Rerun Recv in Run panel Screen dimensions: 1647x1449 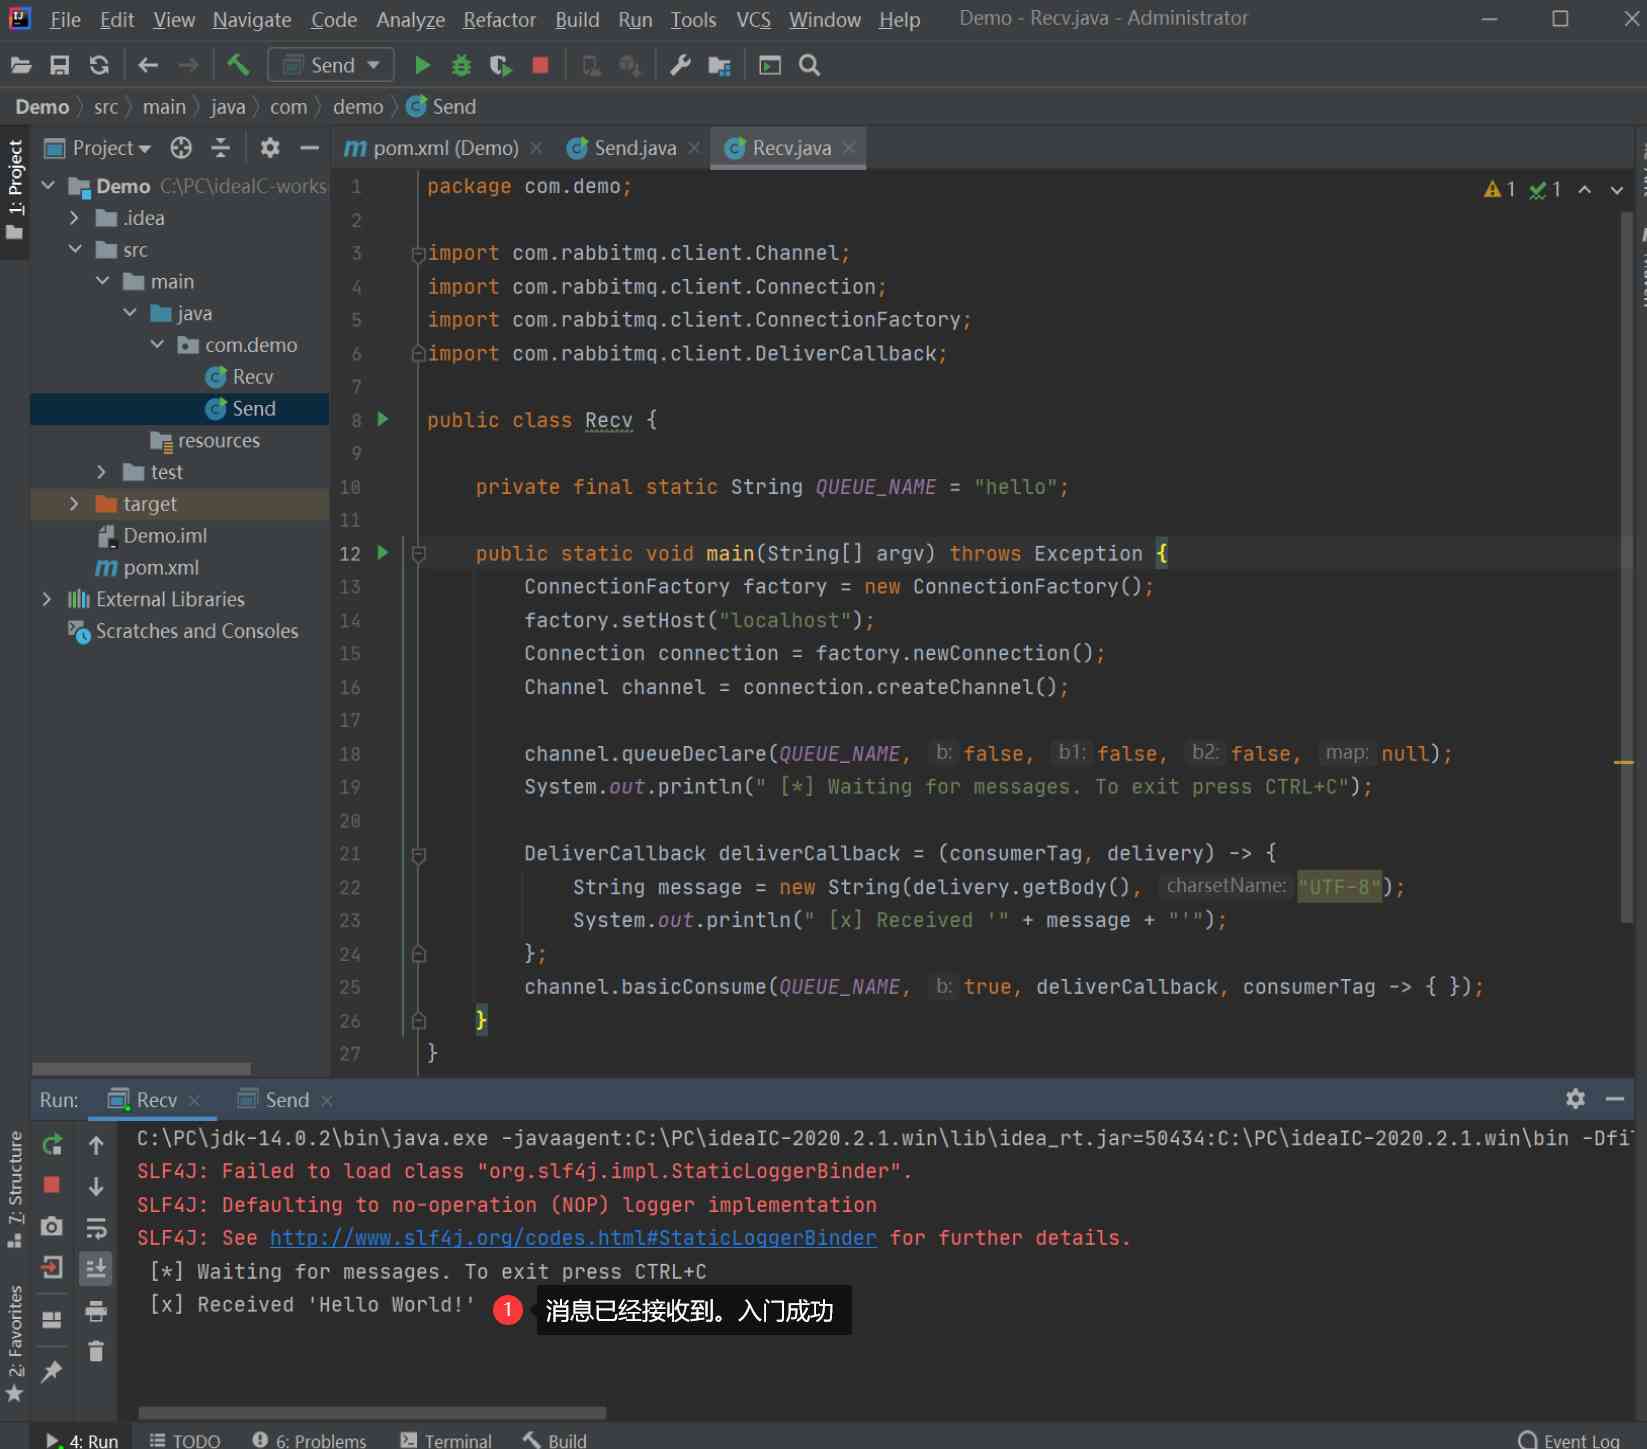(x=52, y=1144)
